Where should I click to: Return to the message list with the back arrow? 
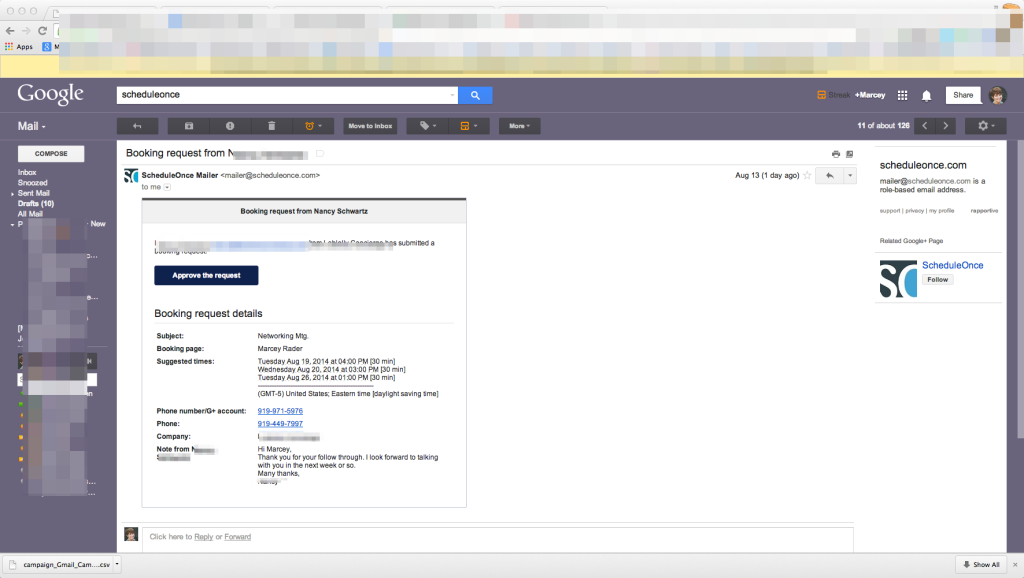point(137,126)
